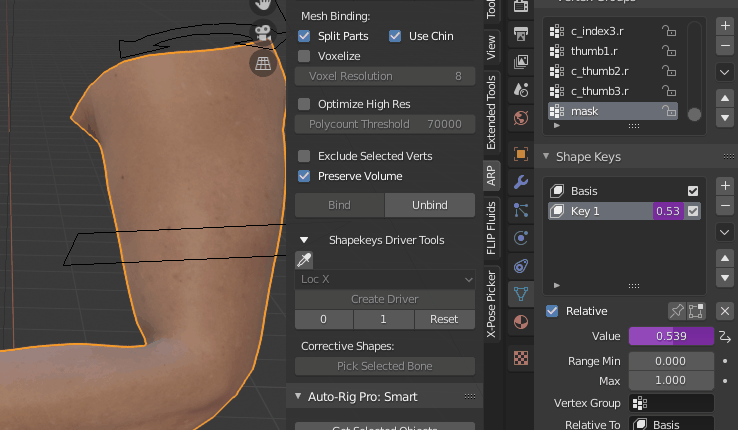The width and height of the screenshot is (738, 430).
Task: Move vertex group up in list
Action: pyautogui.click(x=725, y=98)
